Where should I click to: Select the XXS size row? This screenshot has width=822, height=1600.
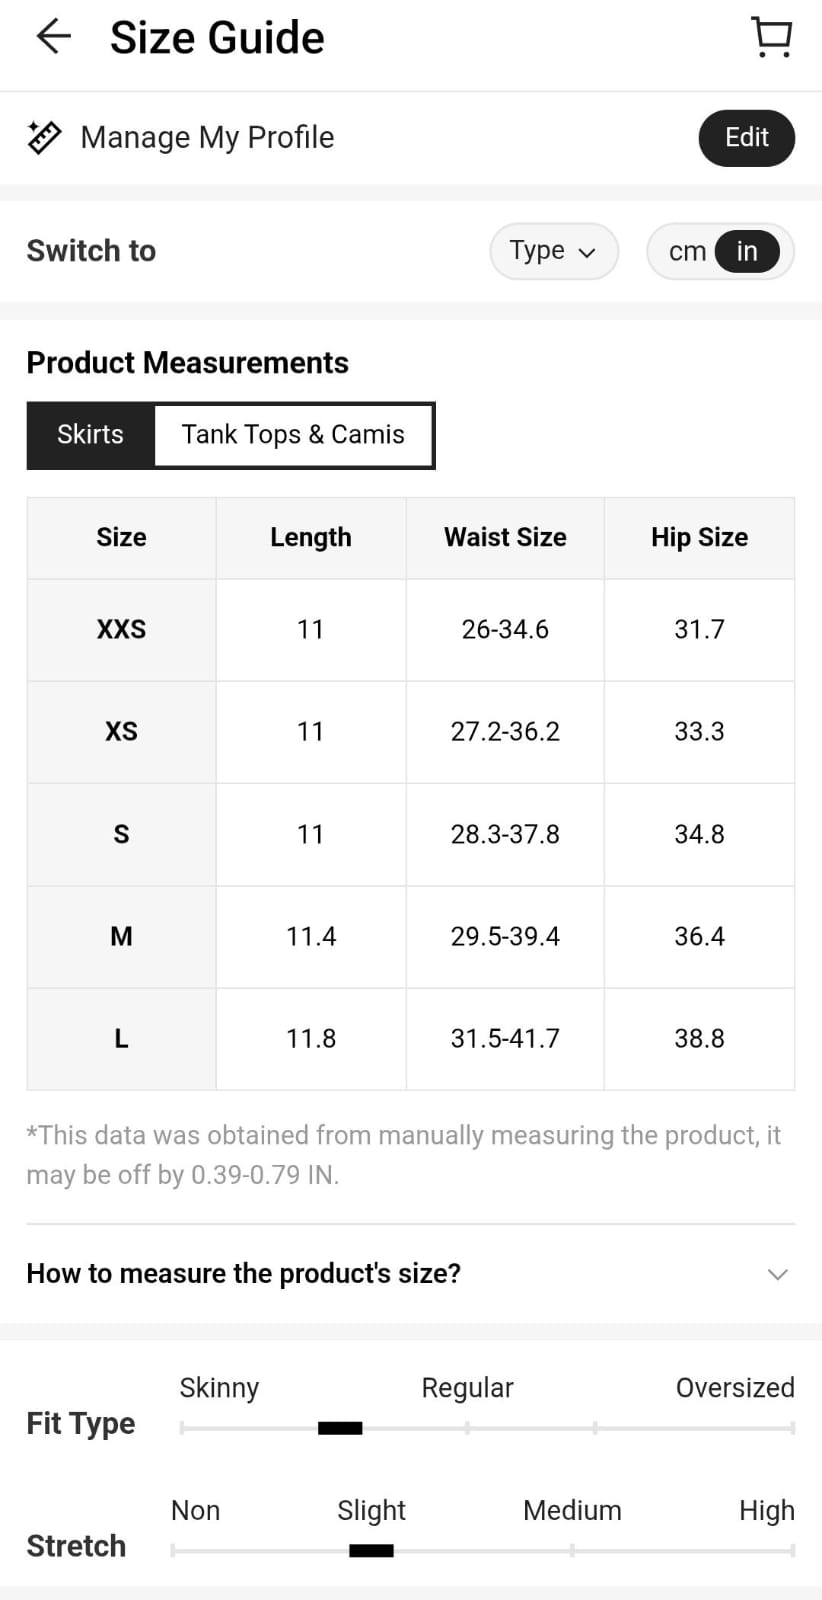121,630
